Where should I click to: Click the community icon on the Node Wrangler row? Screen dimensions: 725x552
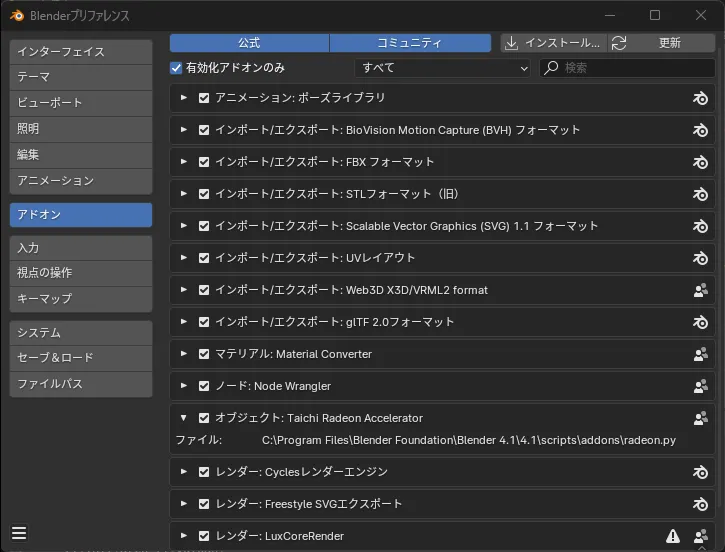[x=700, y=386]
